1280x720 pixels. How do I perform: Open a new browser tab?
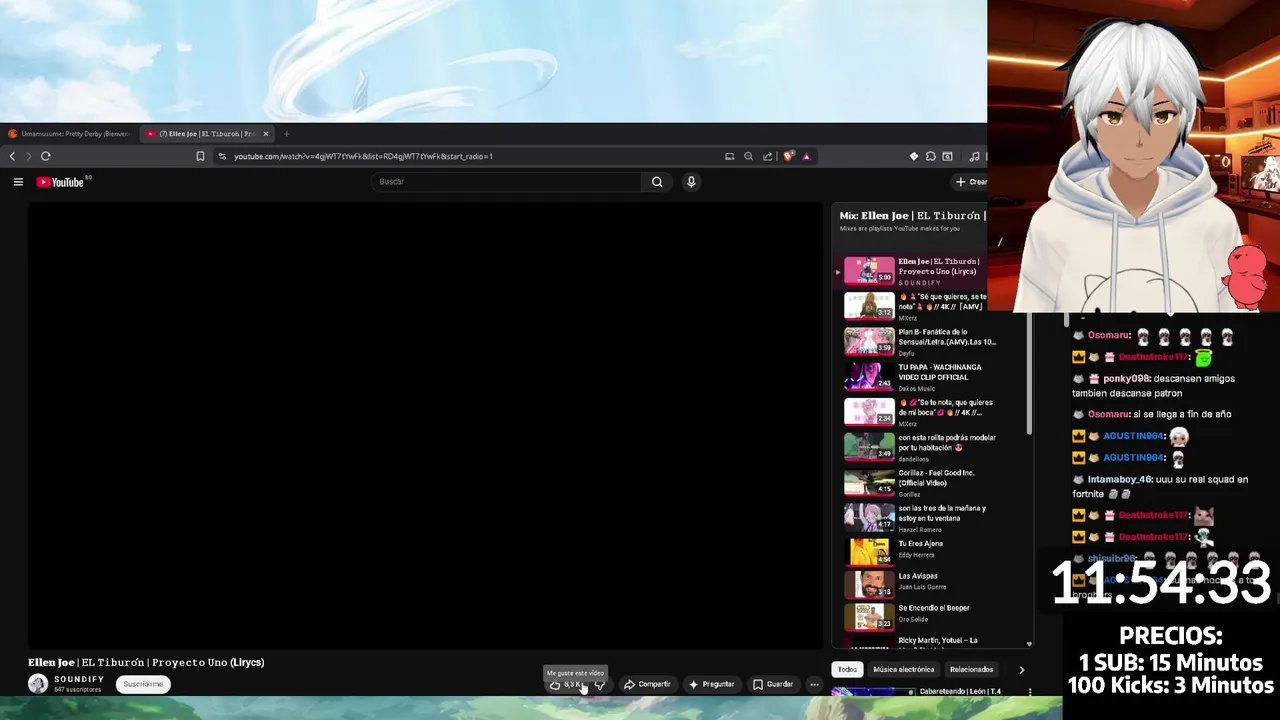(287, 134)
